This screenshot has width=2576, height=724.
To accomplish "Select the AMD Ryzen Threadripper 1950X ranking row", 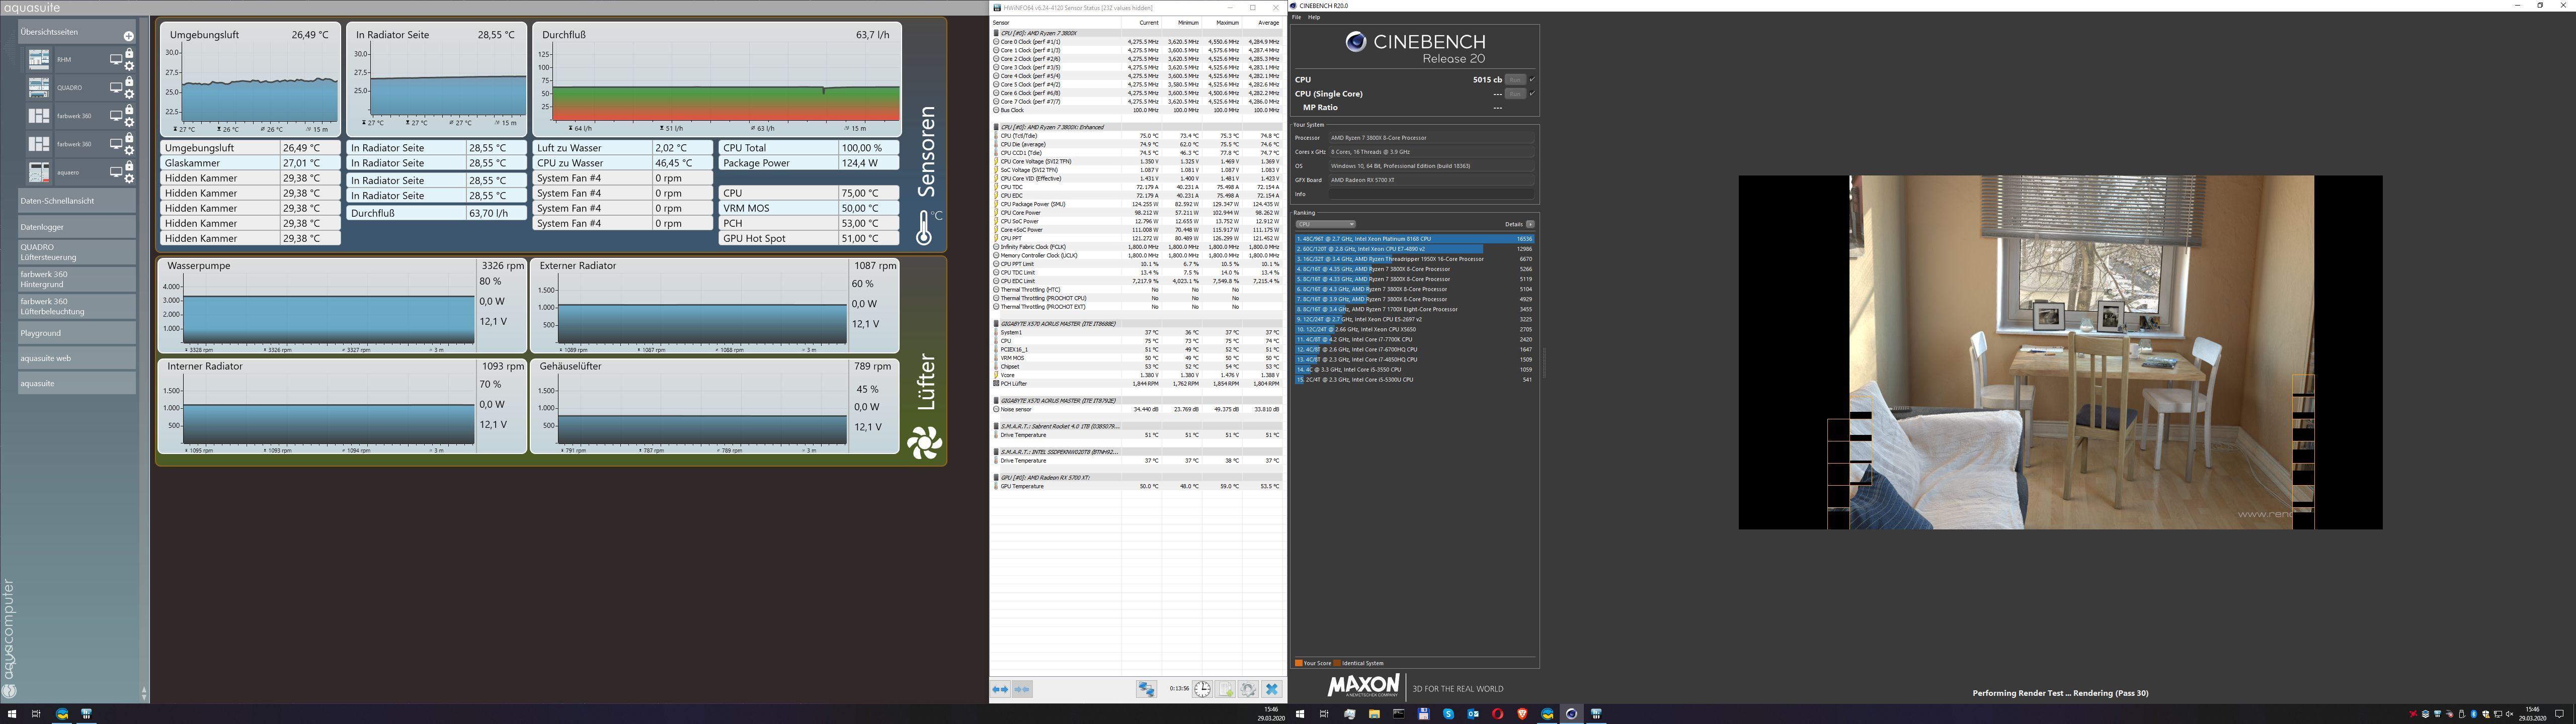I will (1414, 259).
